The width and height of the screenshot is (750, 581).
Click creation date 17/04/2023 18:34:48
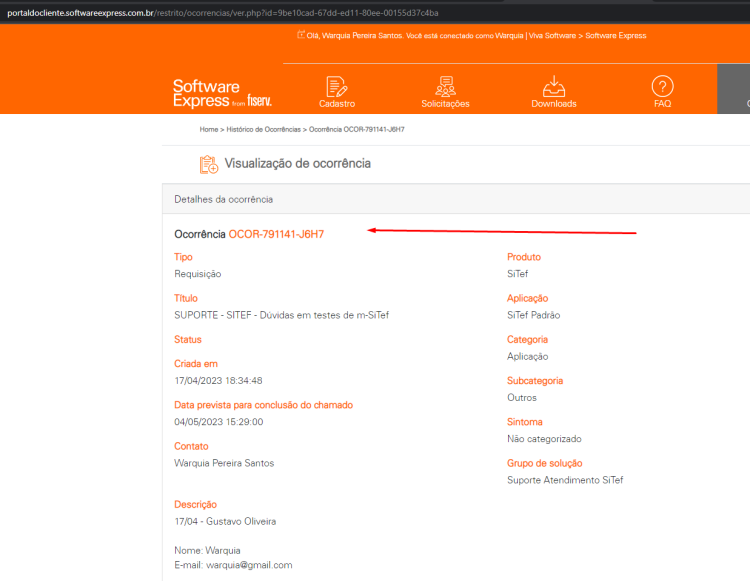click(218, 381)
